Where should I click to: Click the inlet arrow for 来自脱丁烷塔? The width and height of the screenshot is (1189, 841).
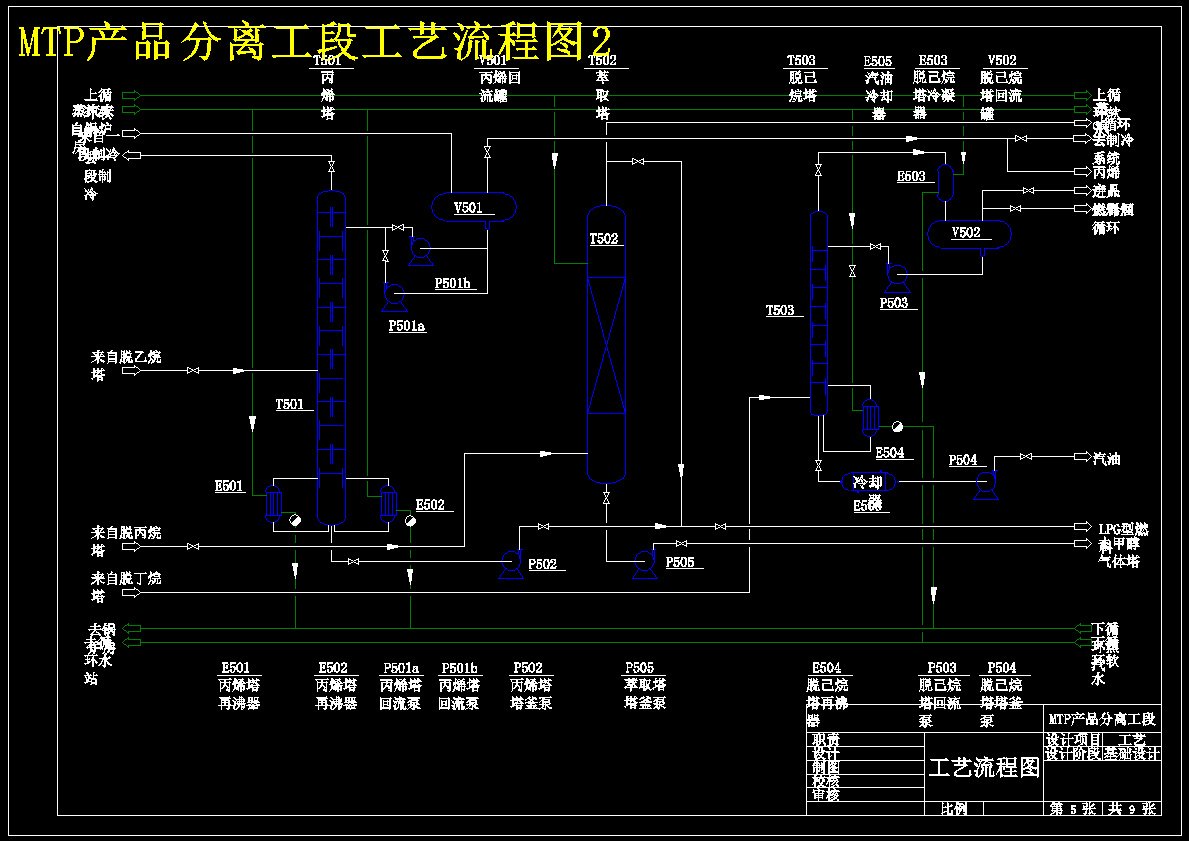click(x=132, y=592)
